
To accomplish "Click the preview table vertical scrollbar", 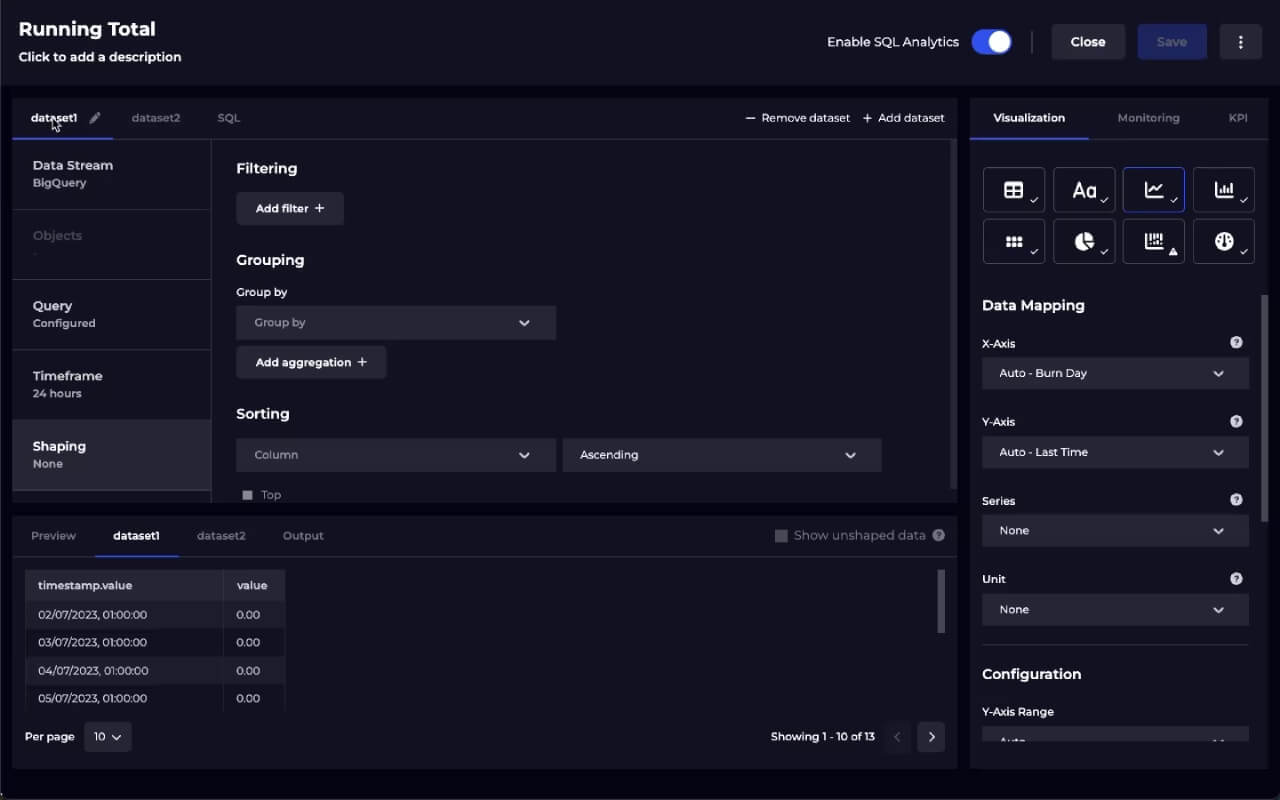I will click(941, 601).
